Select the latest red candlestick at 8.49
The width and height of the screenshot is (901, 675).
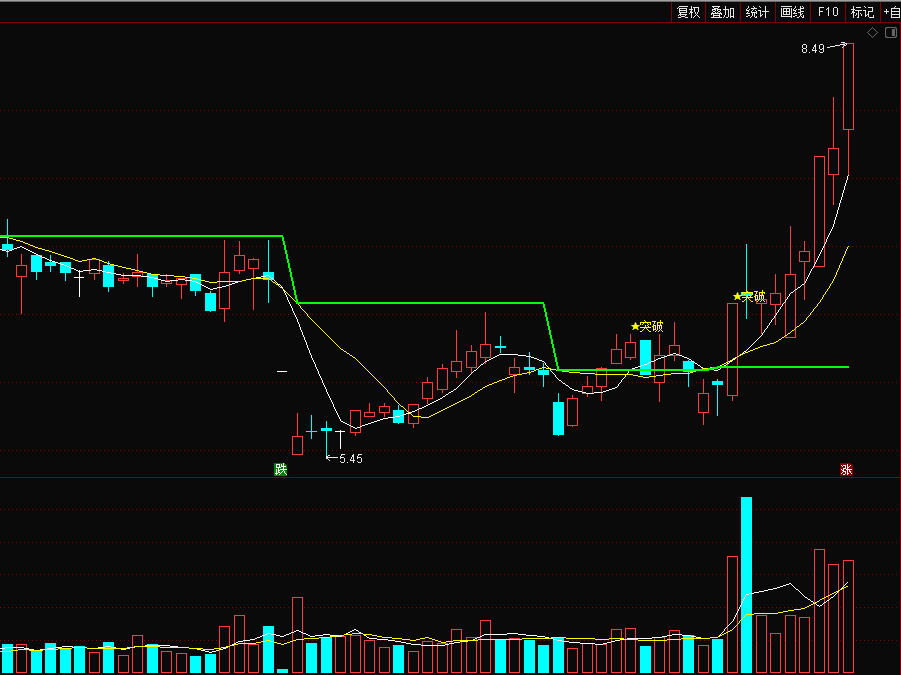pyautogui.click(x=848, y=109)
